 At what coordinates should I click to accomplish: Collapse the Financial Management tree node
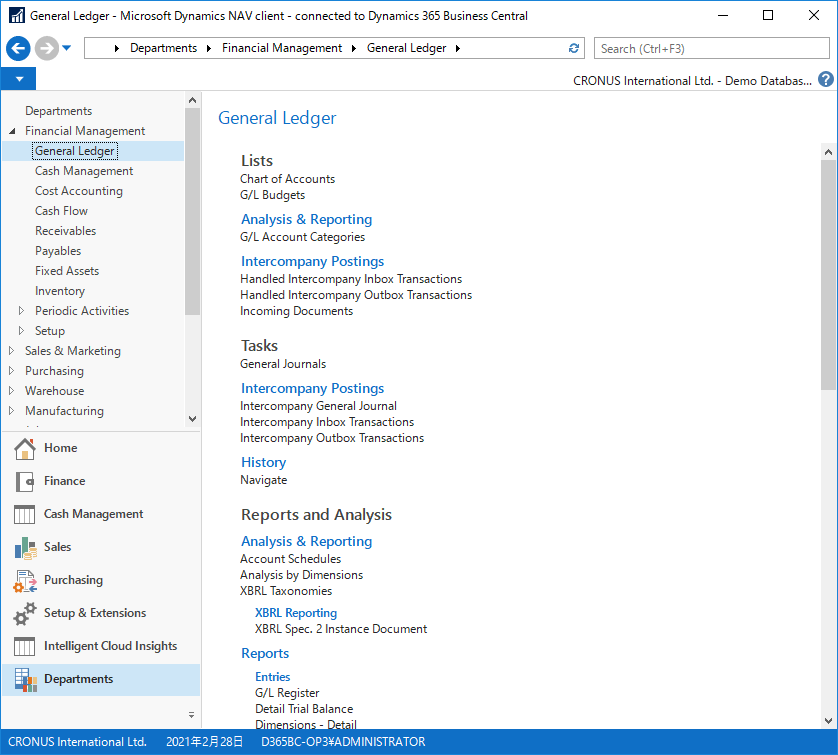click(12, 131)
